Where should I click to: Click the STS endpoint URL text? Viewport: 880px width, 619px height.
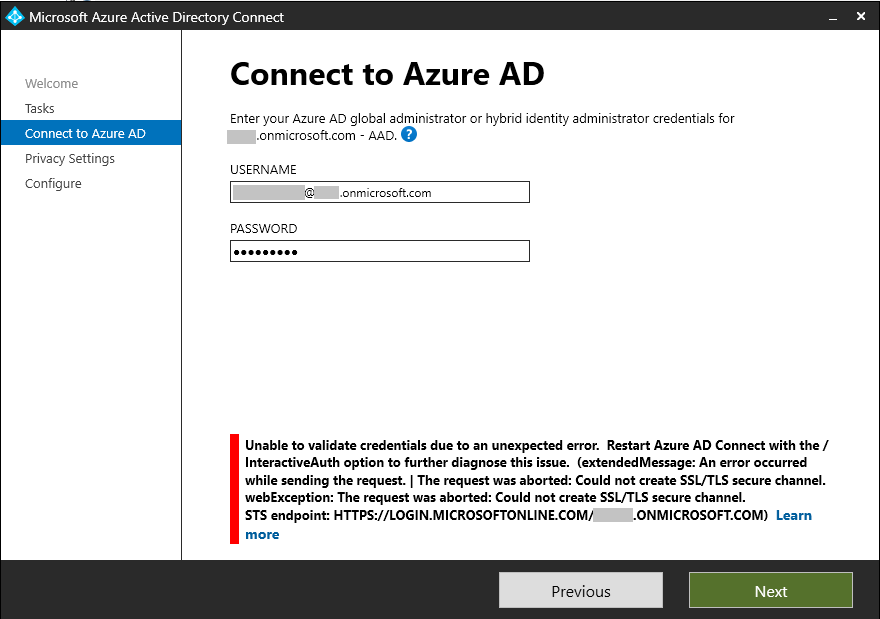point(550,515)
